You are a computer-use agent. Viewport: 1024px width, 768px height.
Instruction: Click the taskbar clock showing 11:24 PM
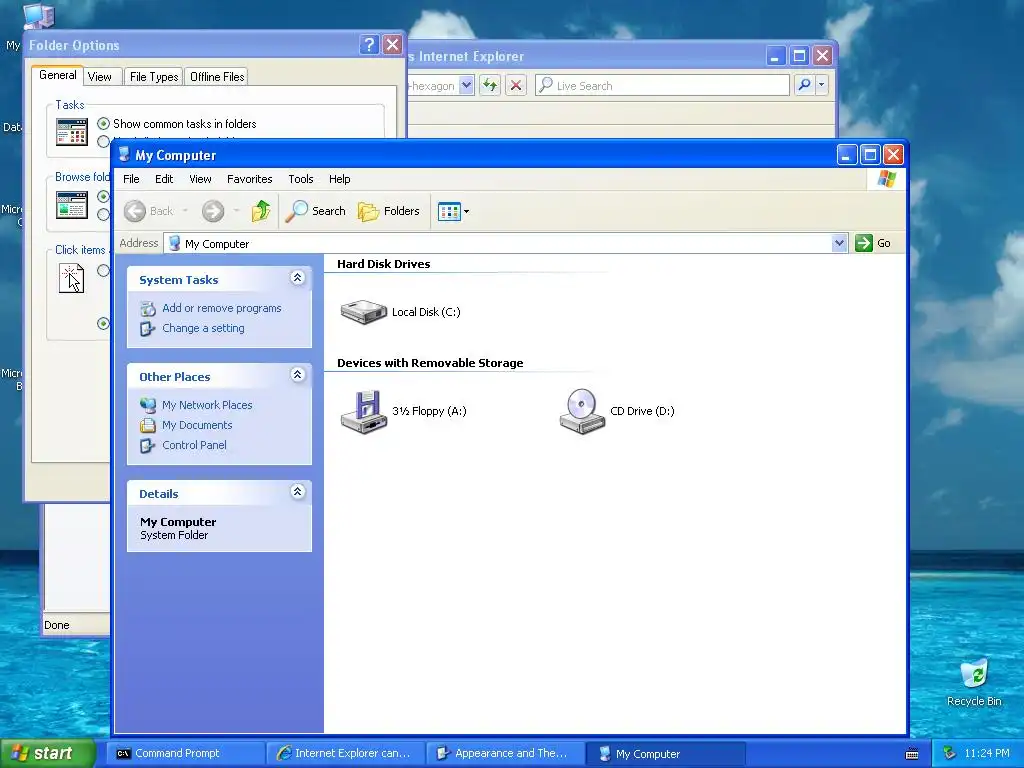point(987,754)
